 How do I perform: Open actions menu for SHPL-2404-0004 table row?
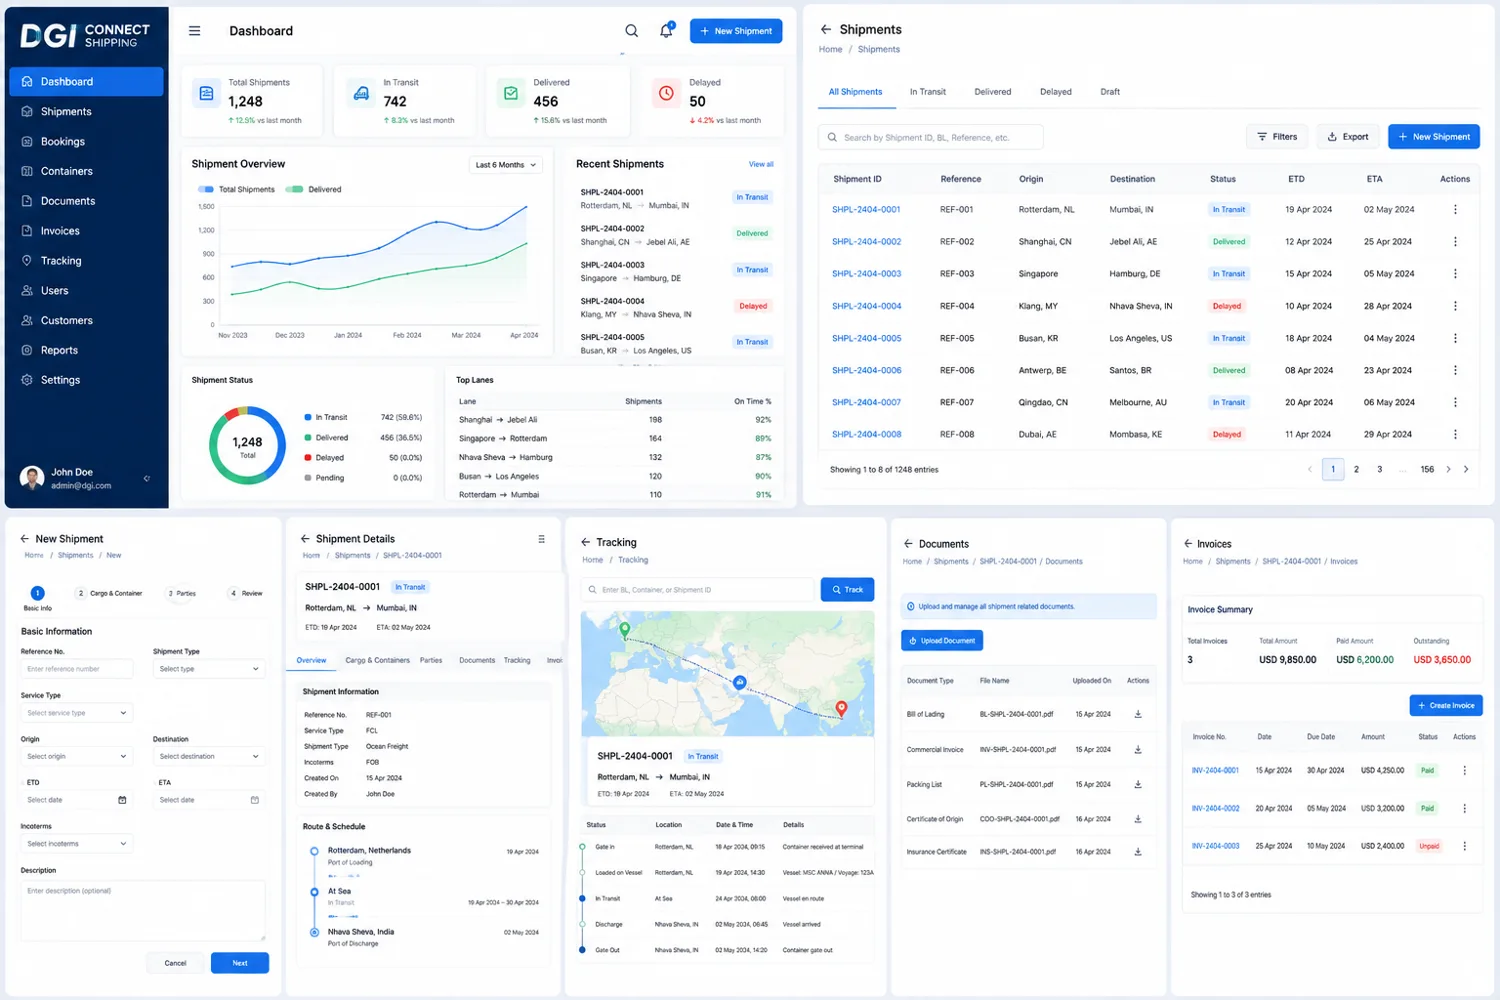click(x=1455, y=306)
